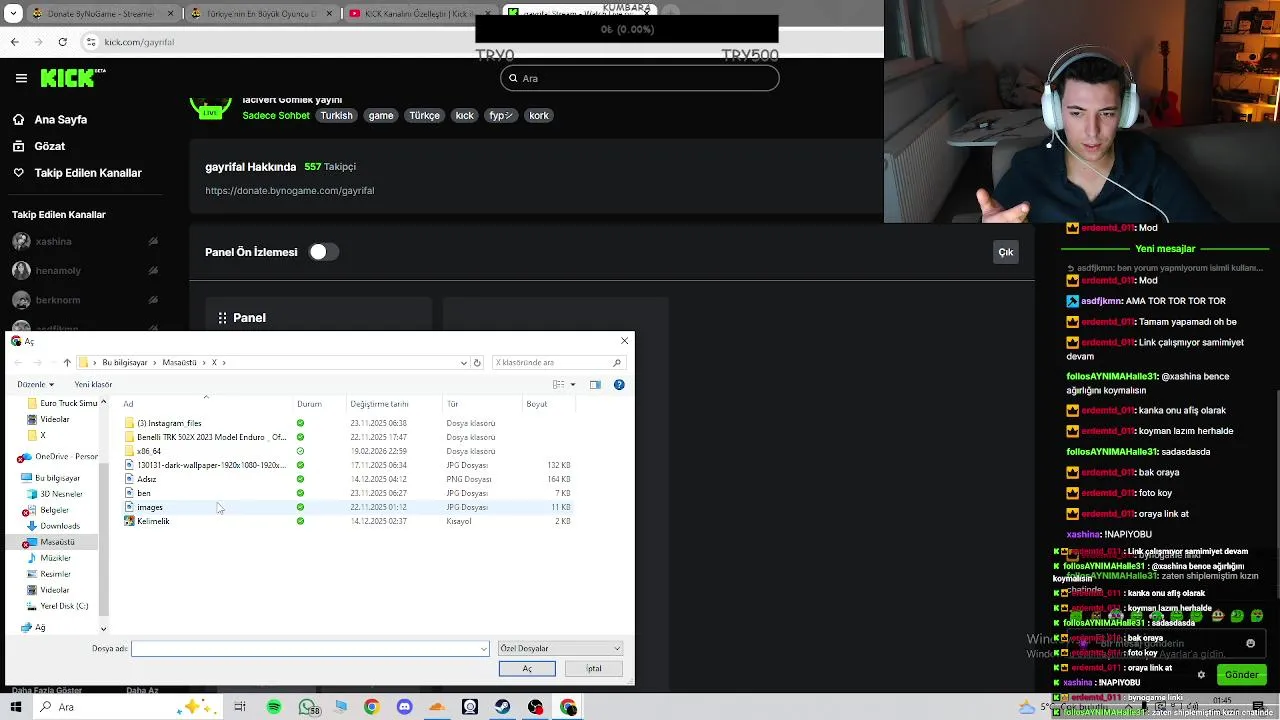Screen dimensions: 1280x720
Task: Toggle Panel Ön İzlemesi switch
Action: pos(323,252)
